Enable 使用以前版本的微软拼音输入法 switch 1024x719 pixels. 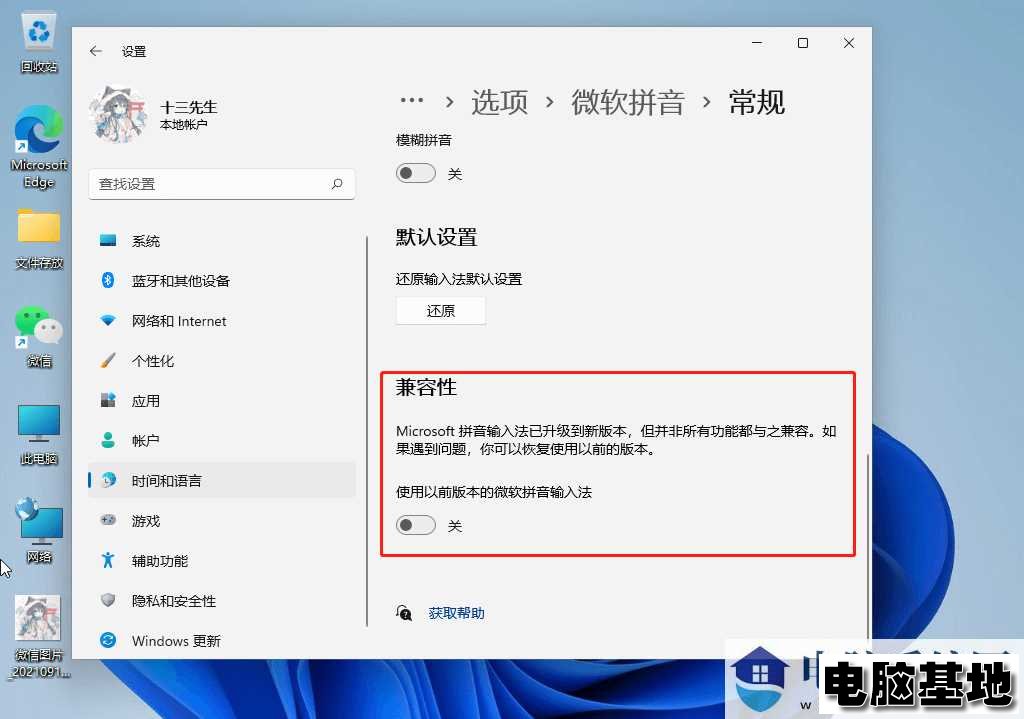[x=415, y=525]
